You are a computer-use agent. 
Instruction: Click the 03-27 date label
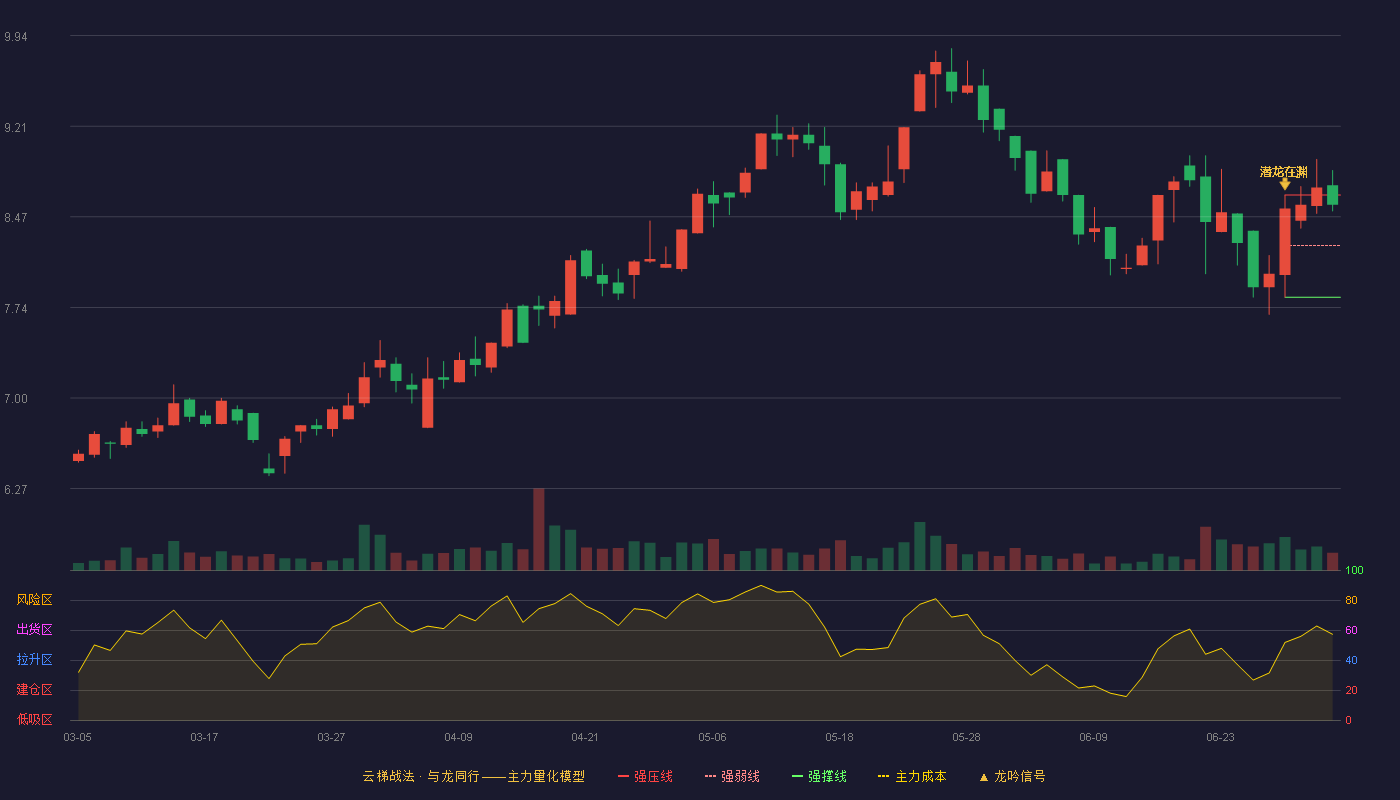[331, 737]
